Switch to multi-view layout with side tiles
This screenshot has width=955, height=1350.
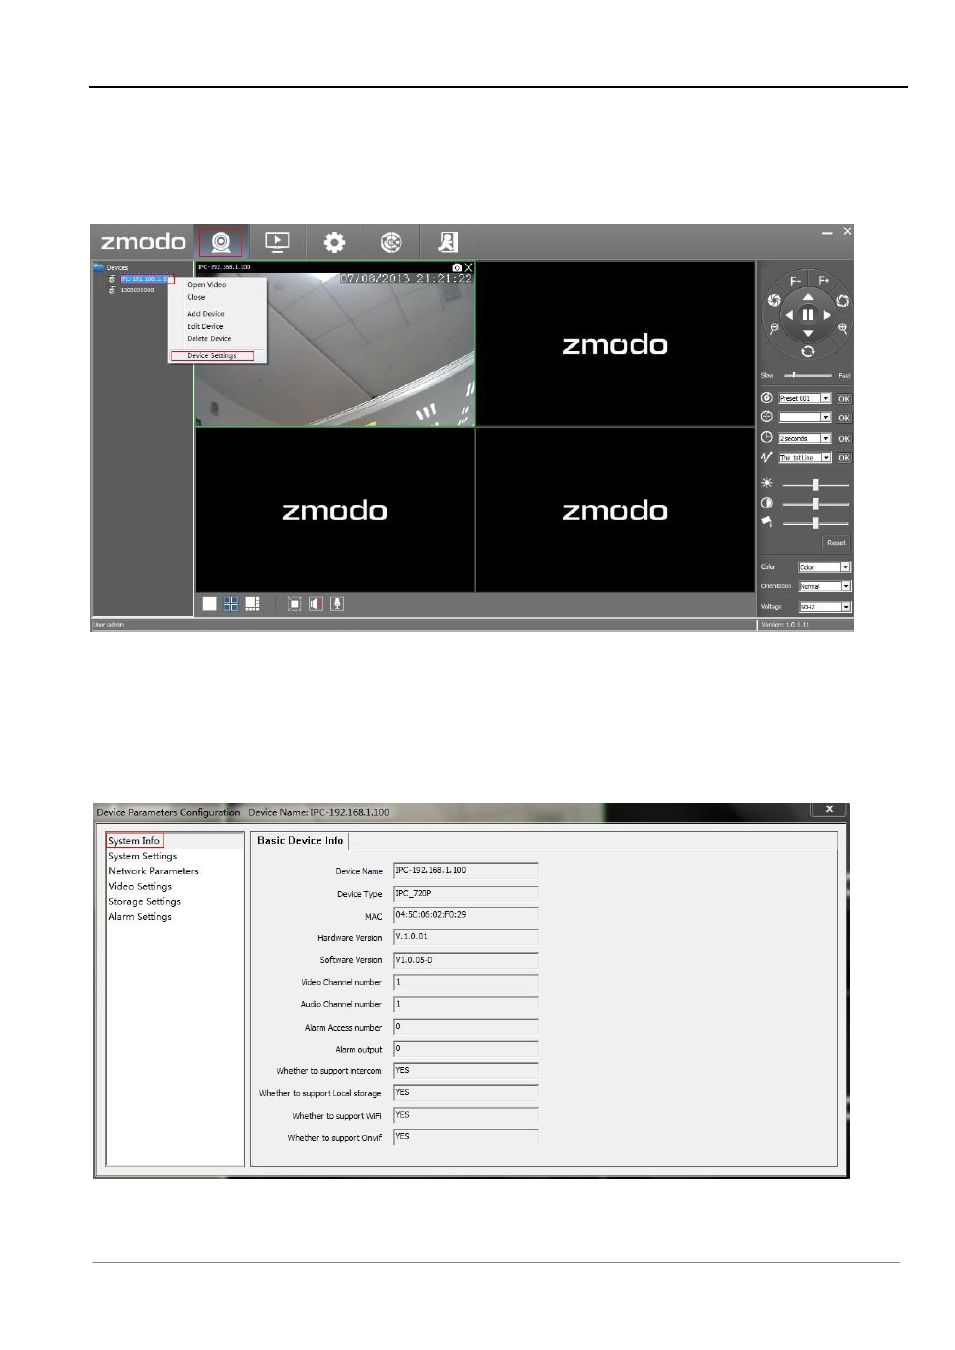click(x=252, y=604)
